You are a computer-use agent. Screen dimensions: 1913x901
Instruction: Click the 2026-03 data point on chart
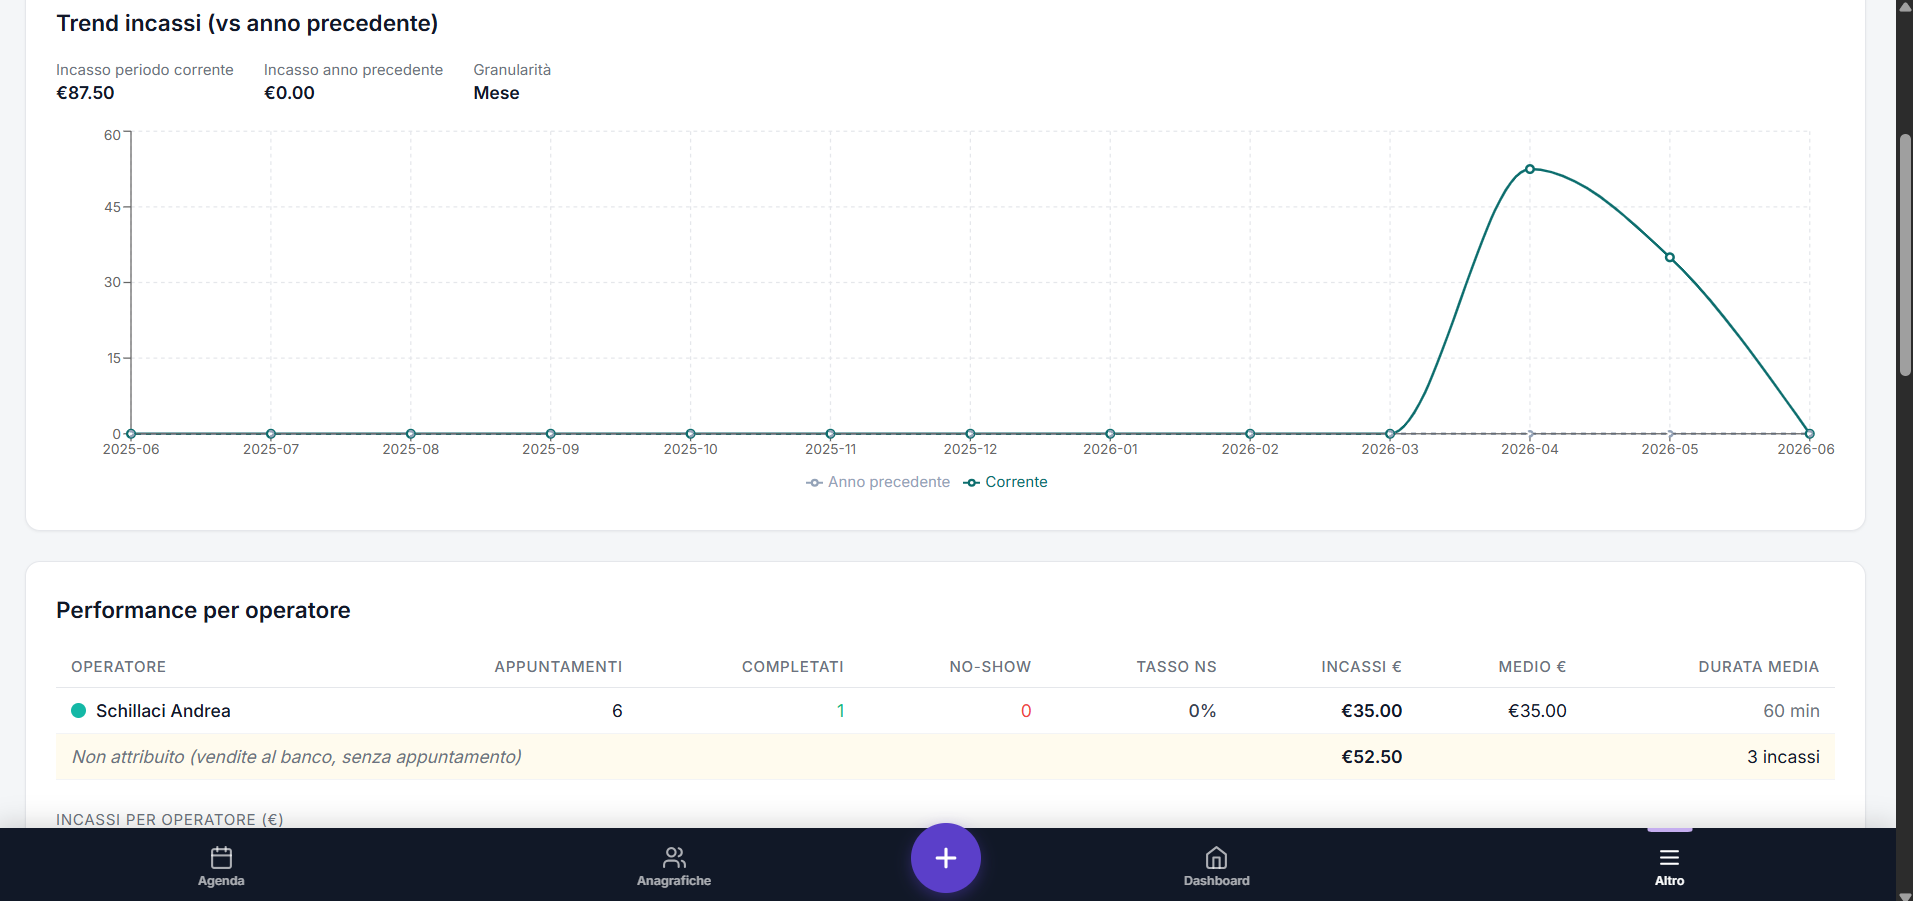[x=1390, y=434]
